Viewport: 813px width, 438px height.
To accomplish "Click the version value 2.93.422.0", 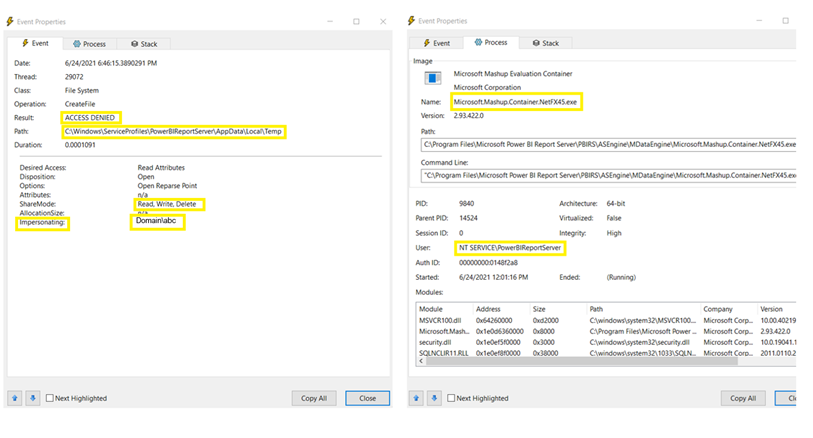I will pos(469,116).
